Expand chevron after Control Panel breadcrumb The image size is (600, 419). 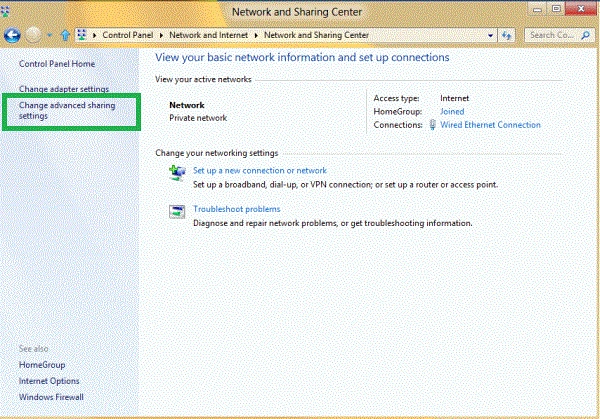[161, 36]
